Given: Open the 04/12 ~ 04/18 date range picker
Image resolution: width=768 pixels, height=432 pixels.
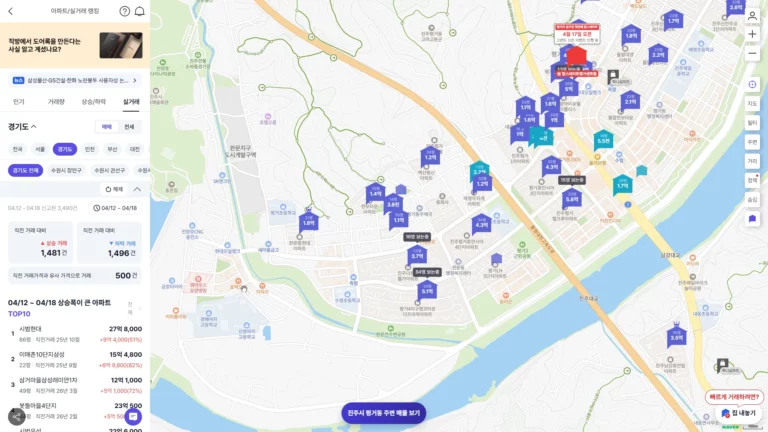Looking at the screenshot, I should pyautogui.click(x=116, y=208).
